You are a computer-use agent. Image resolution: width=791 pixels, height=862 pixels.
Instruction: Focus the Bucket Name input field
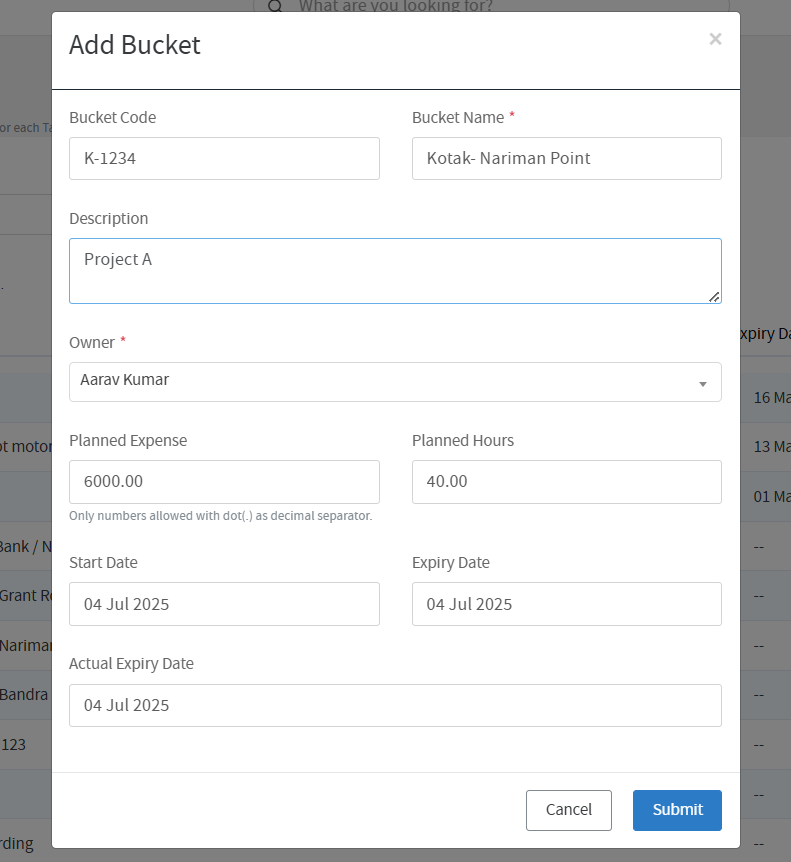pos(566,158)
